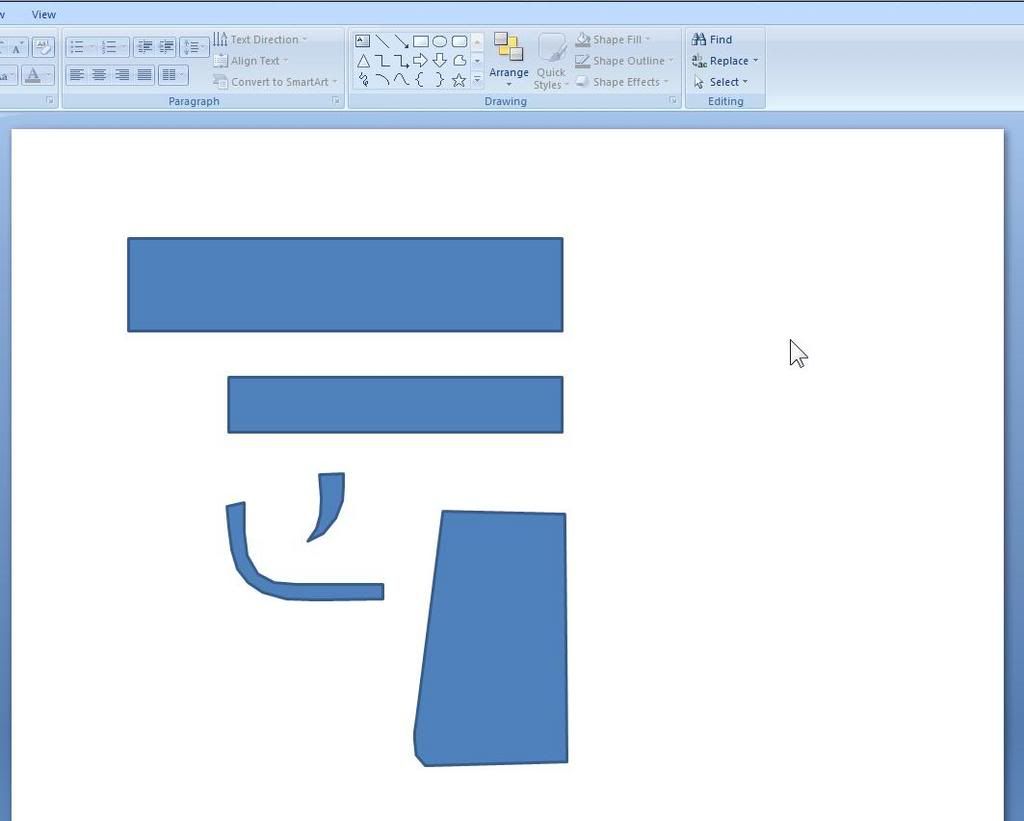The width and height of the screenshot is (1024, 821).
Task: Select the Arc shape
Action: tap(382, 80)
